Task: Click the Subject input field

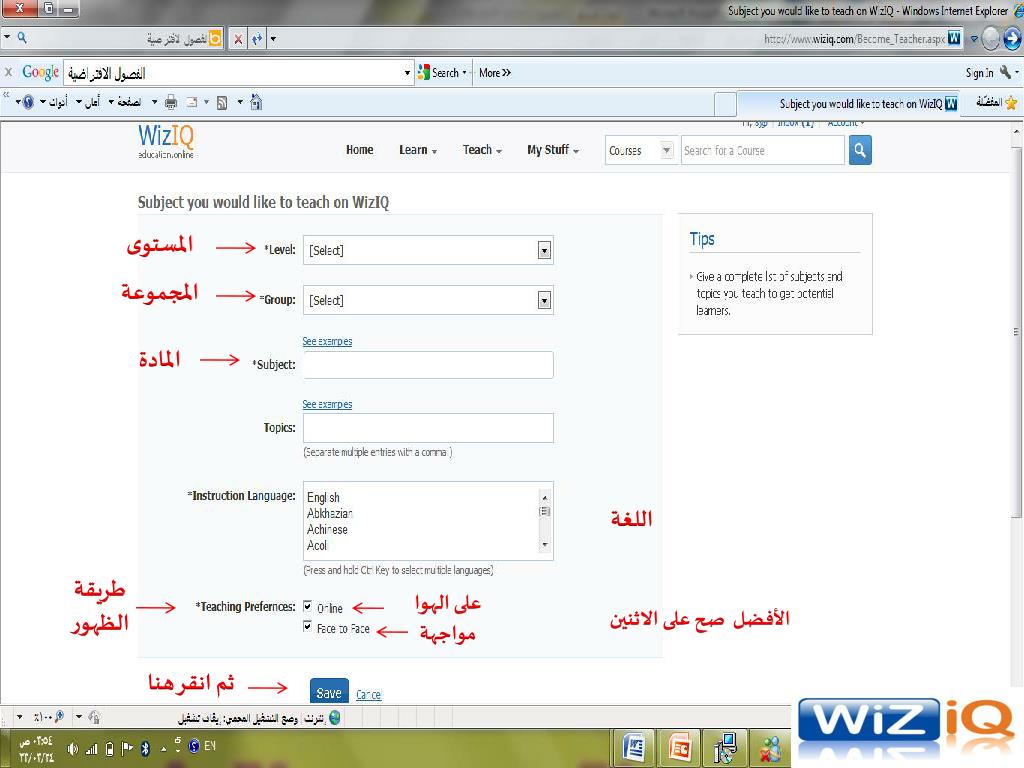Action: [x=428, y=364]
